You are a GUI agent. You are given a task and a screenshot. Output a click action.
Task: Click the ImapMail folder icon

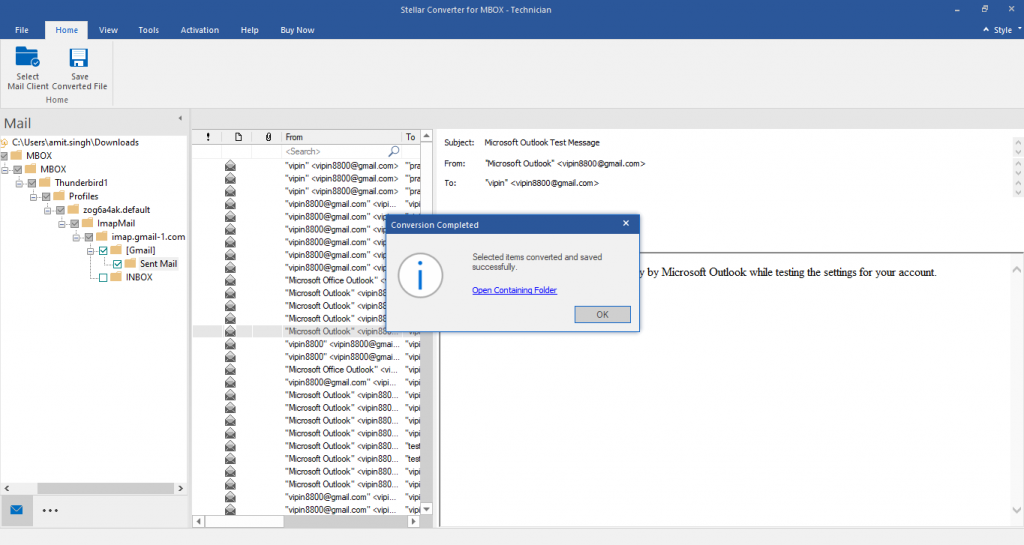click(88, 223)
